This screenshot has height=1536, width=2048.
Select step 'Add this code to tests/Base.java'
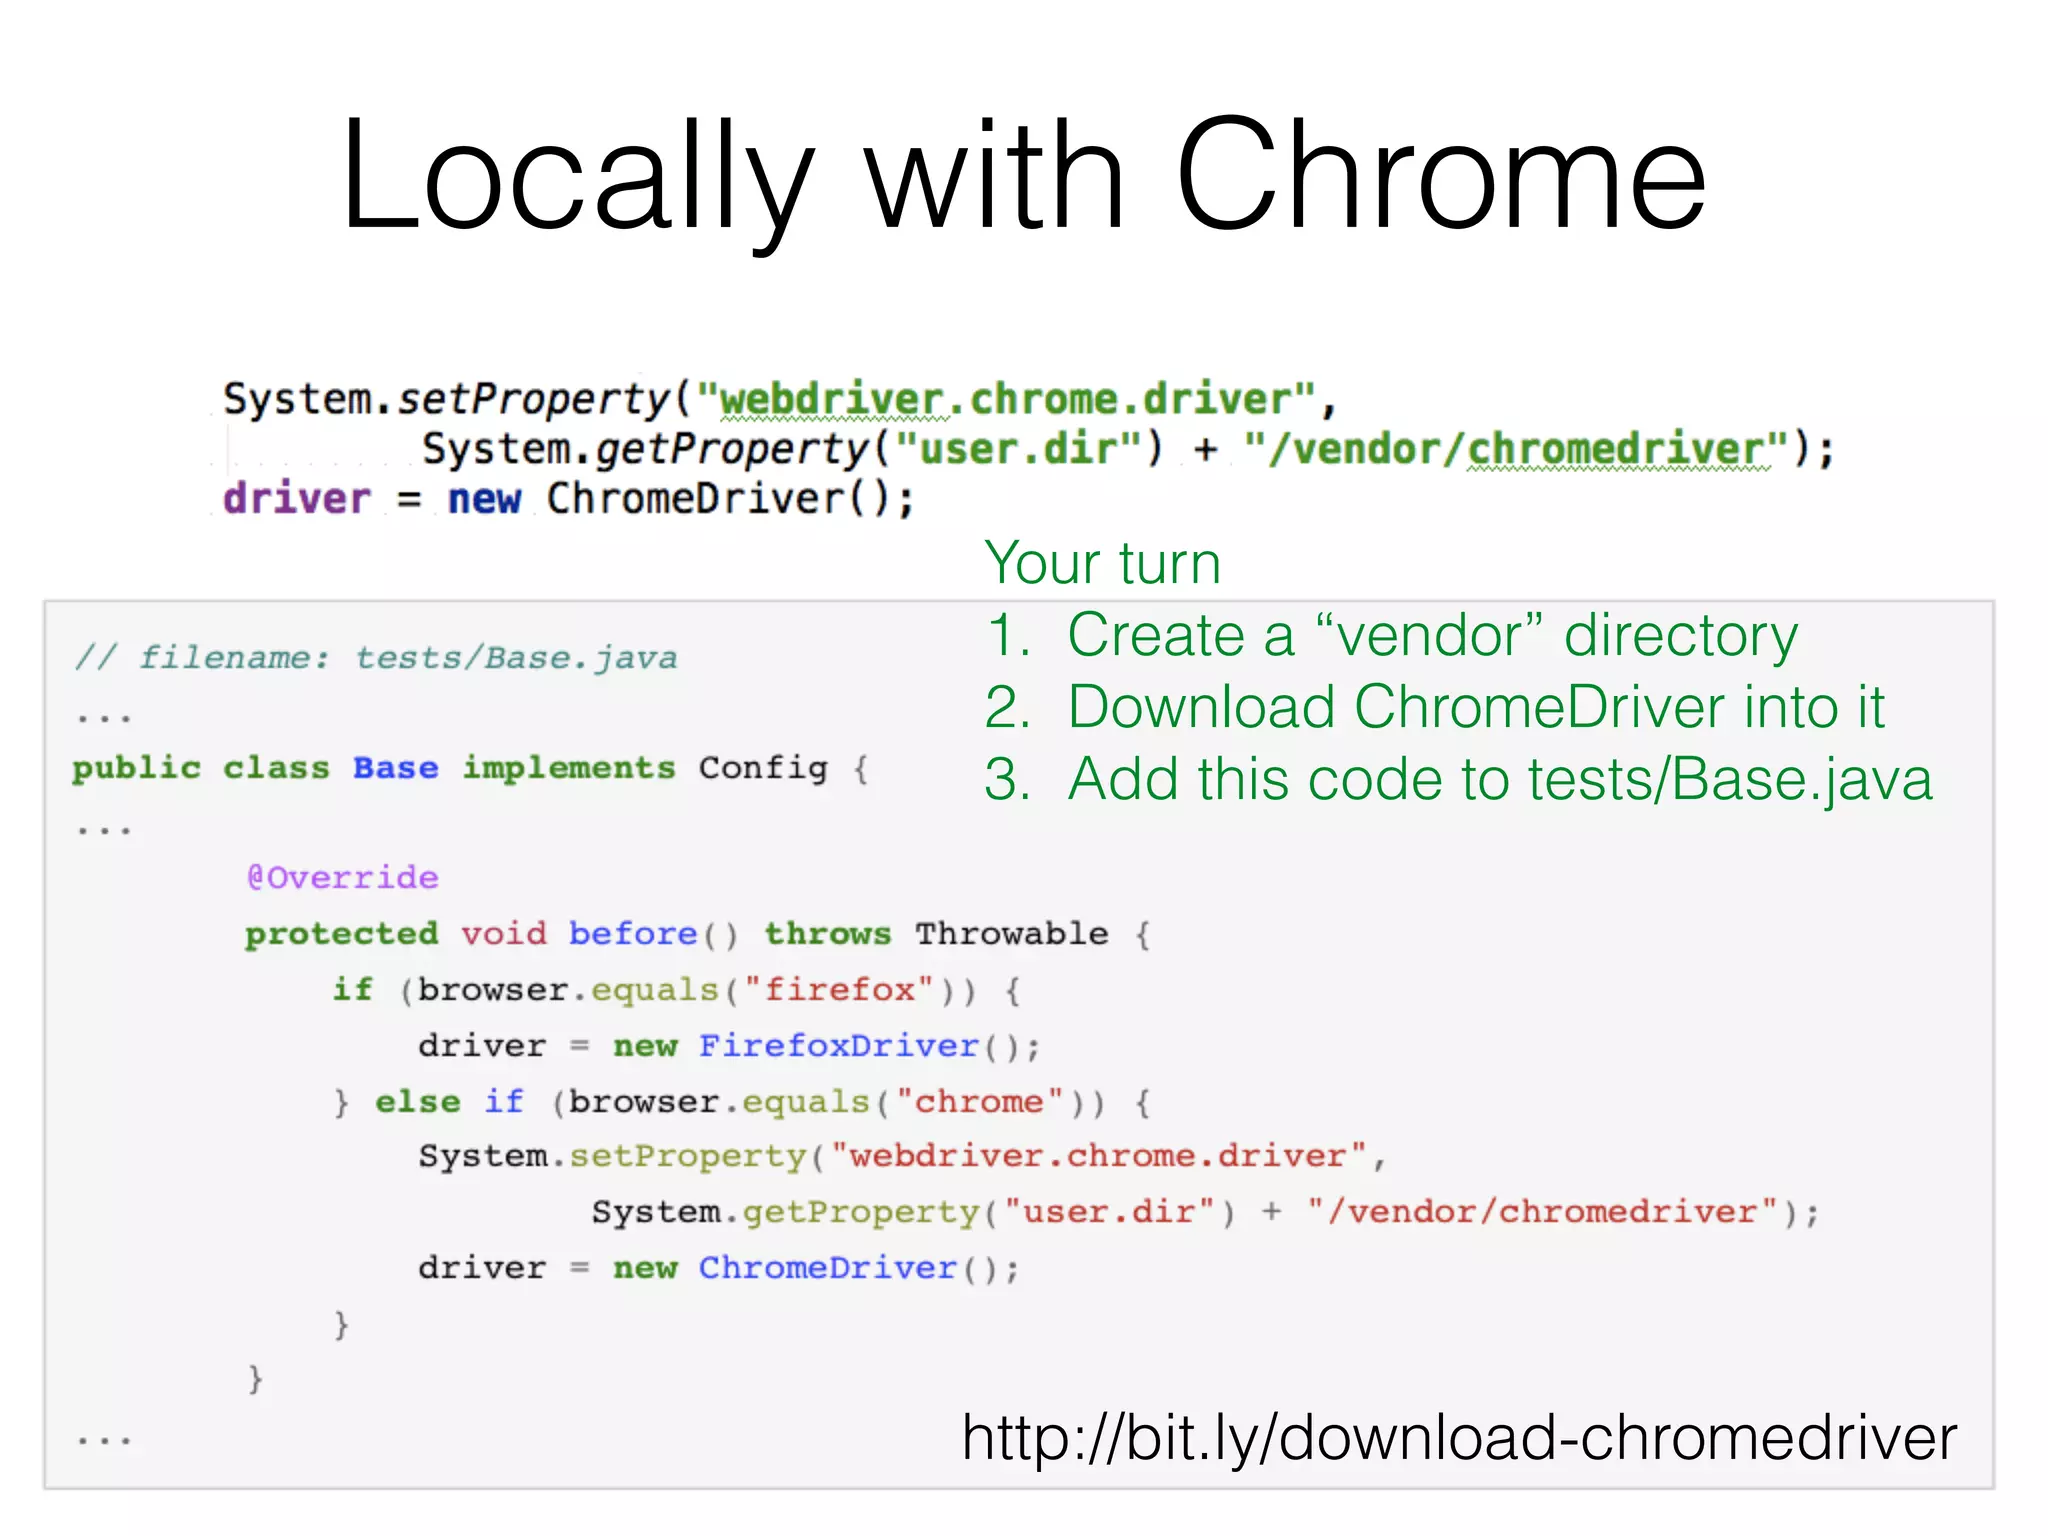pos(1500,779)
